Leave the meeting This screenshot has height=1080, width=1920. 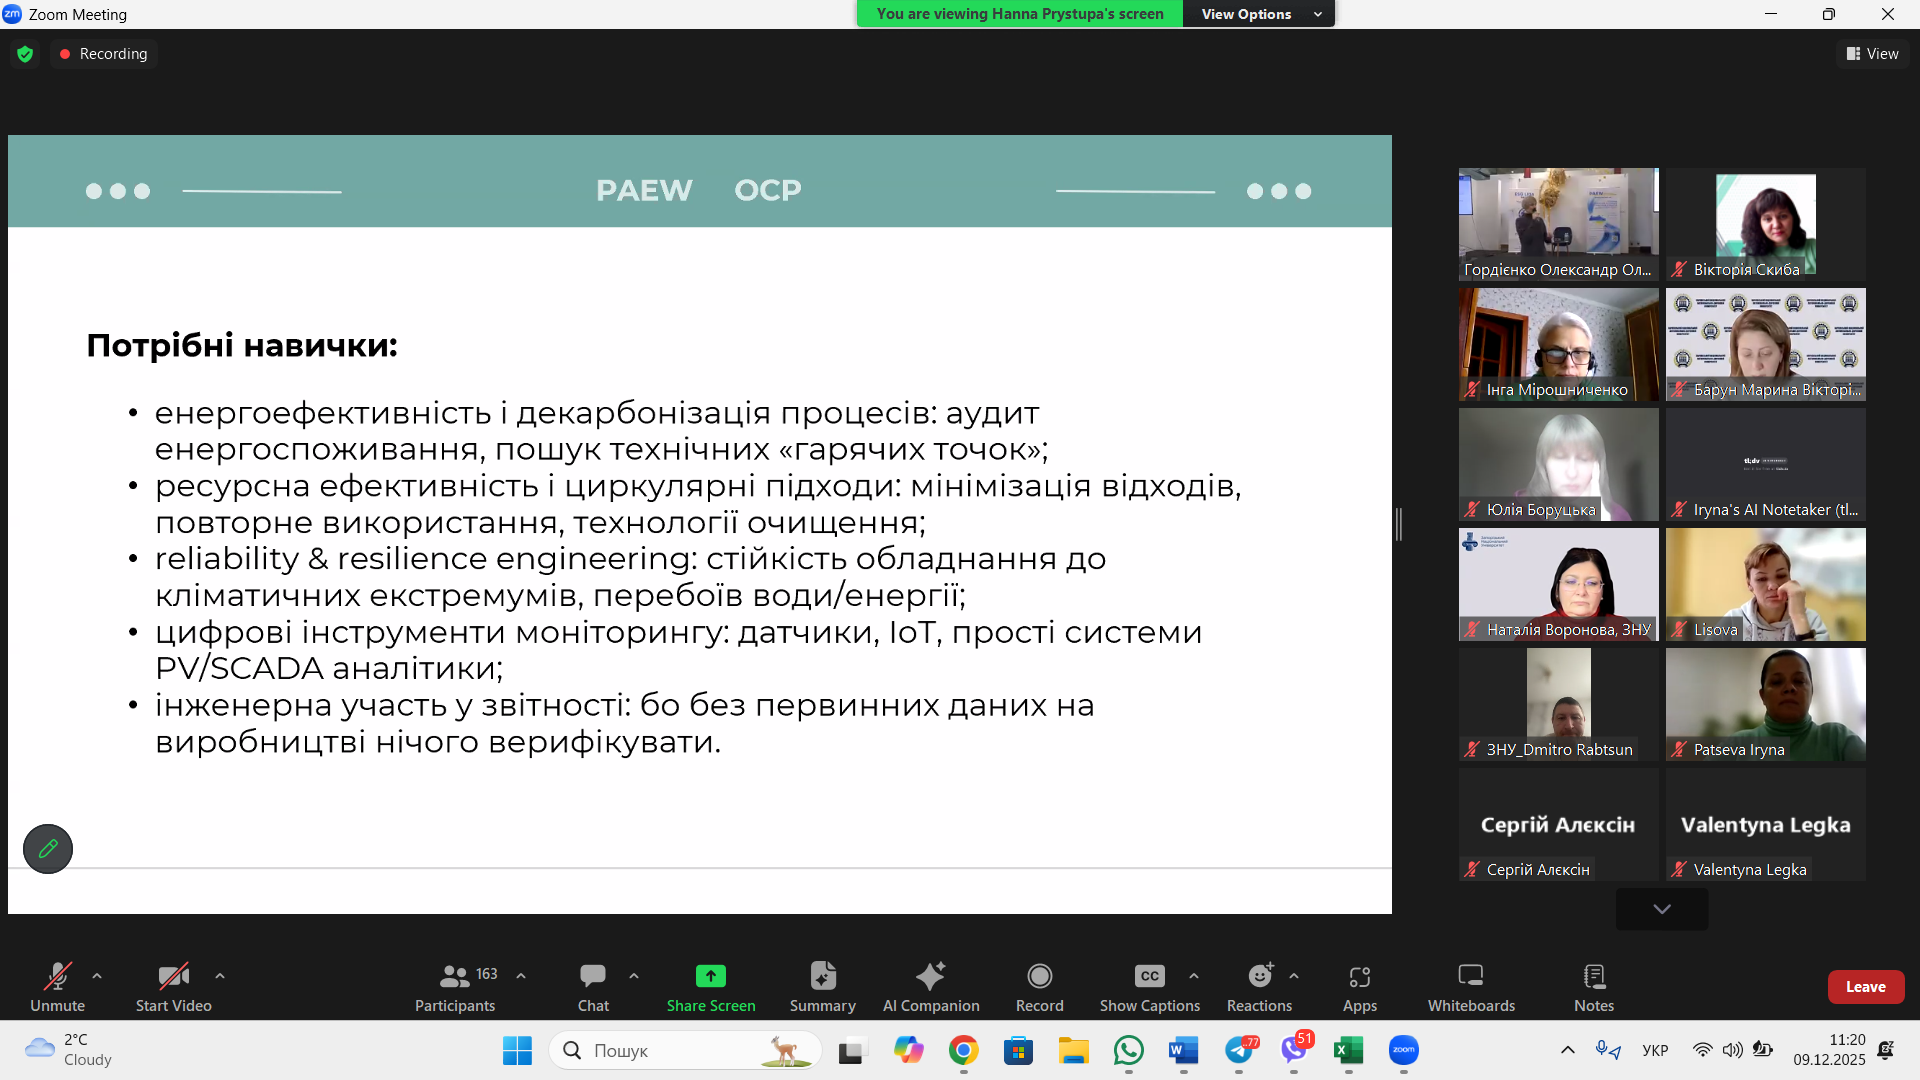(1865, 985)
